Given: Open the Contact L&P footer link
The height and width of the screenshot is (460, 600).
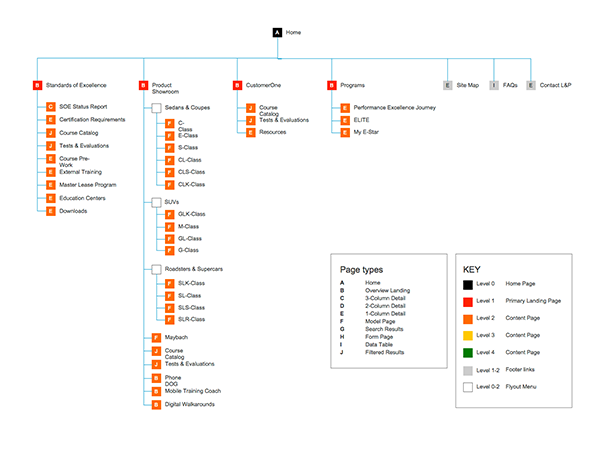Looking at the screenshot, I should click(555, 86).
